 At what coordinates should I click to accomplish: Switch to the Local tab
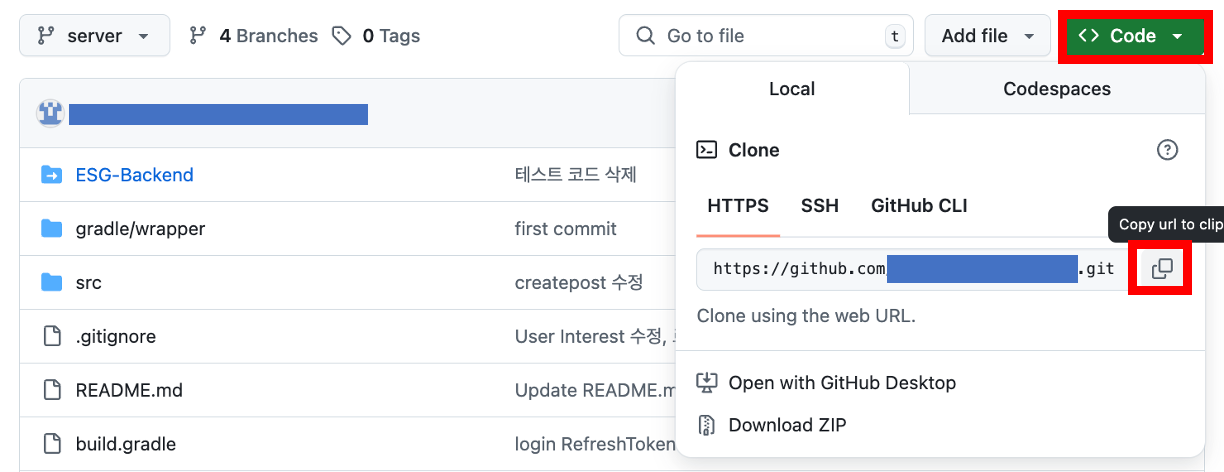pos(792,89)
